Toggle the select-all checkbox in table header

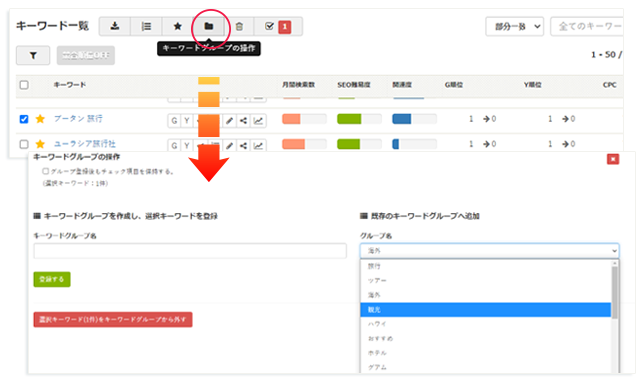24,85
